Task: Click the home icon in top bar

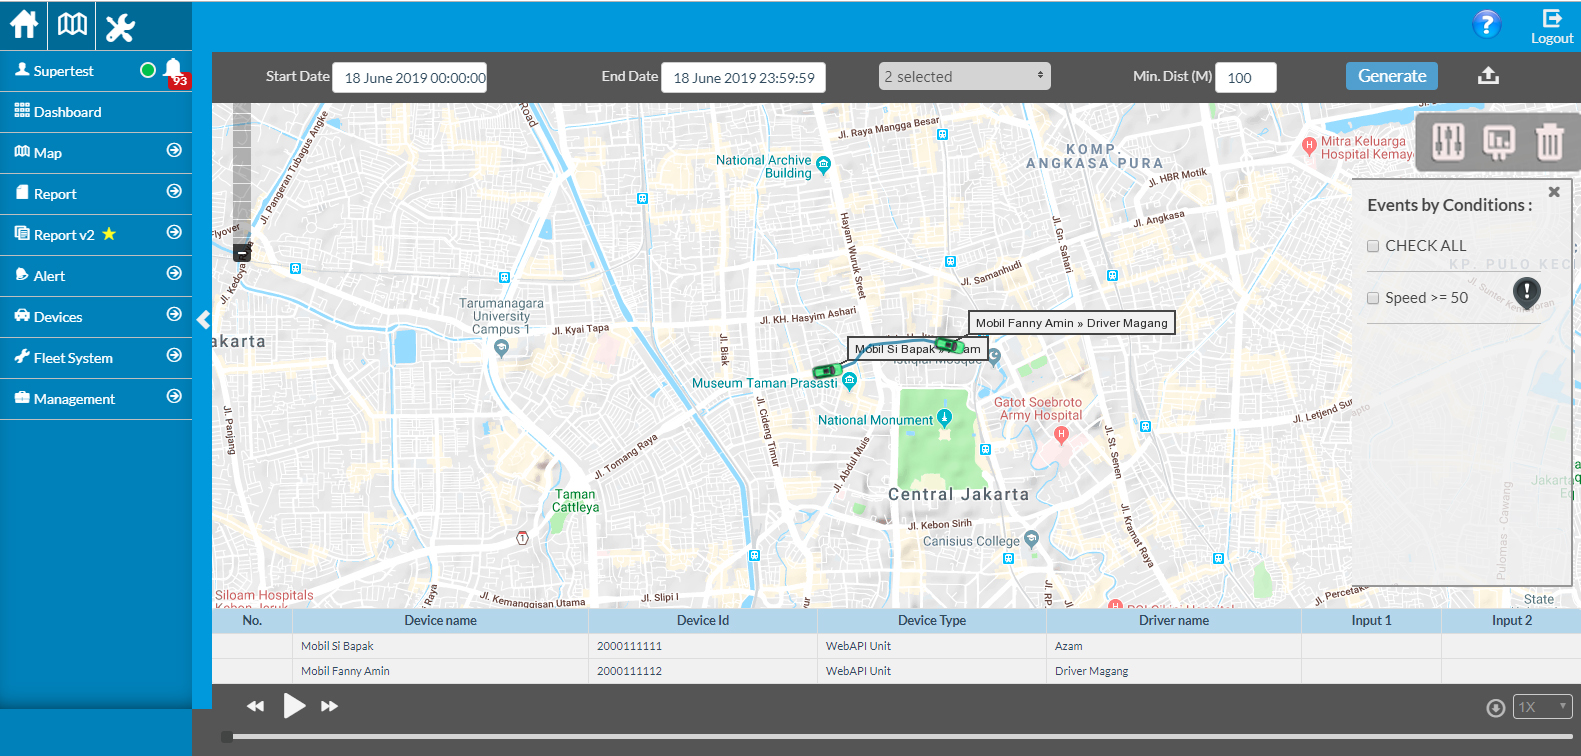Action: click(24, 24)
